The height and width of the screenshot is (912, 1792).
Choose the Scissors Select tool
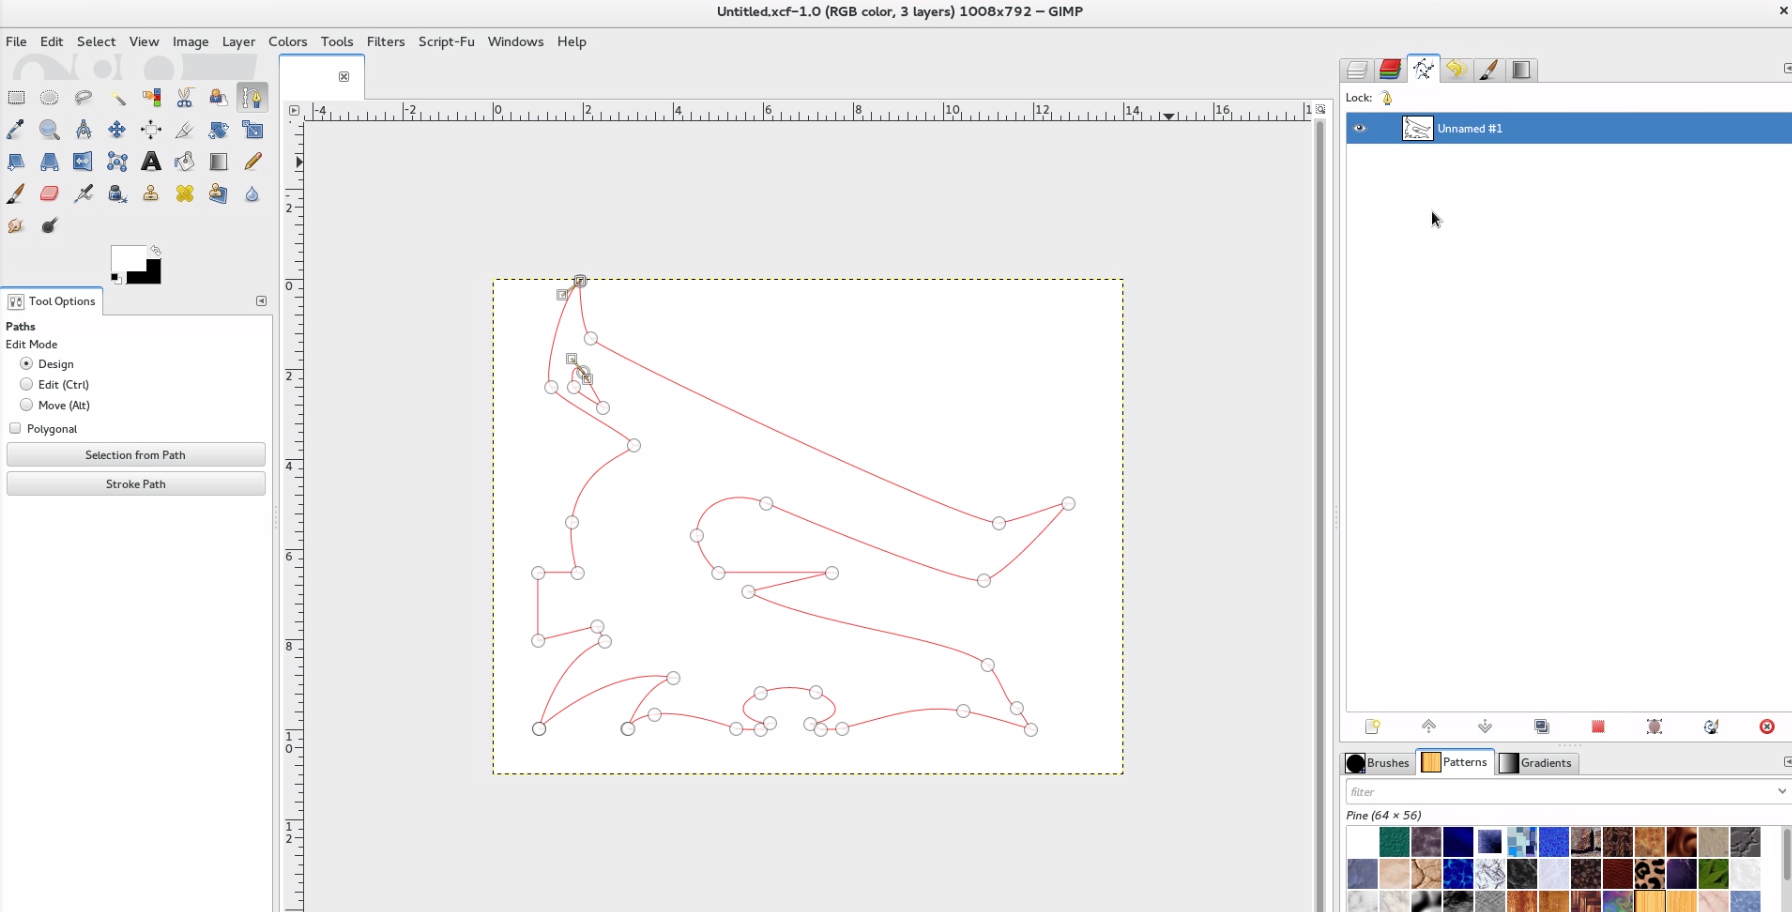184,98
